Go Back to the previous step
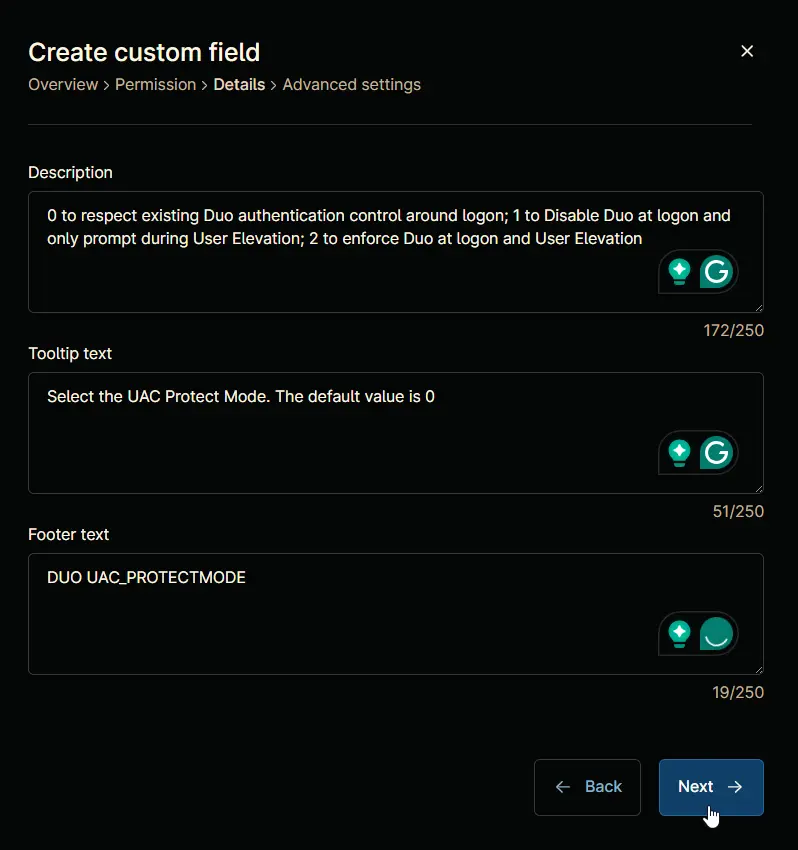 pos(587,787)
